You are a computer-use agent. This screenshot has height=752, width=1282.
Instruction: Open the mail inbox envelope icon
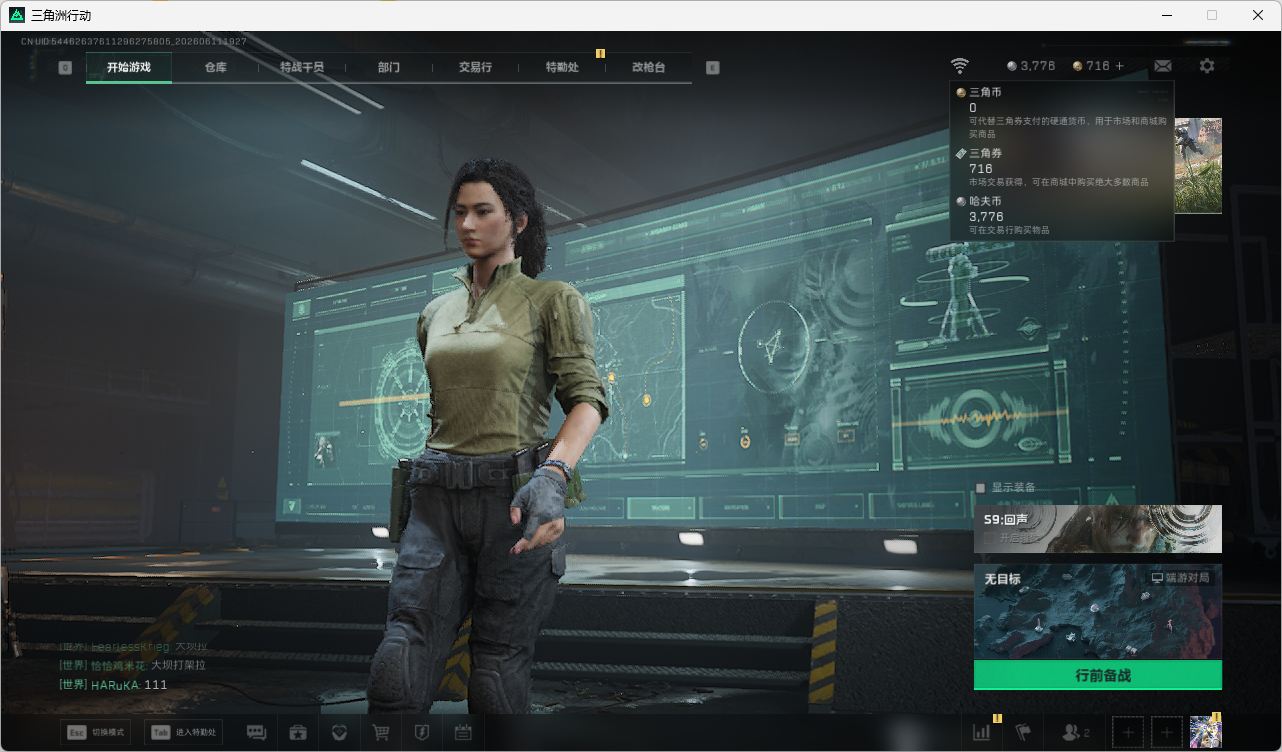point(1162,66)
